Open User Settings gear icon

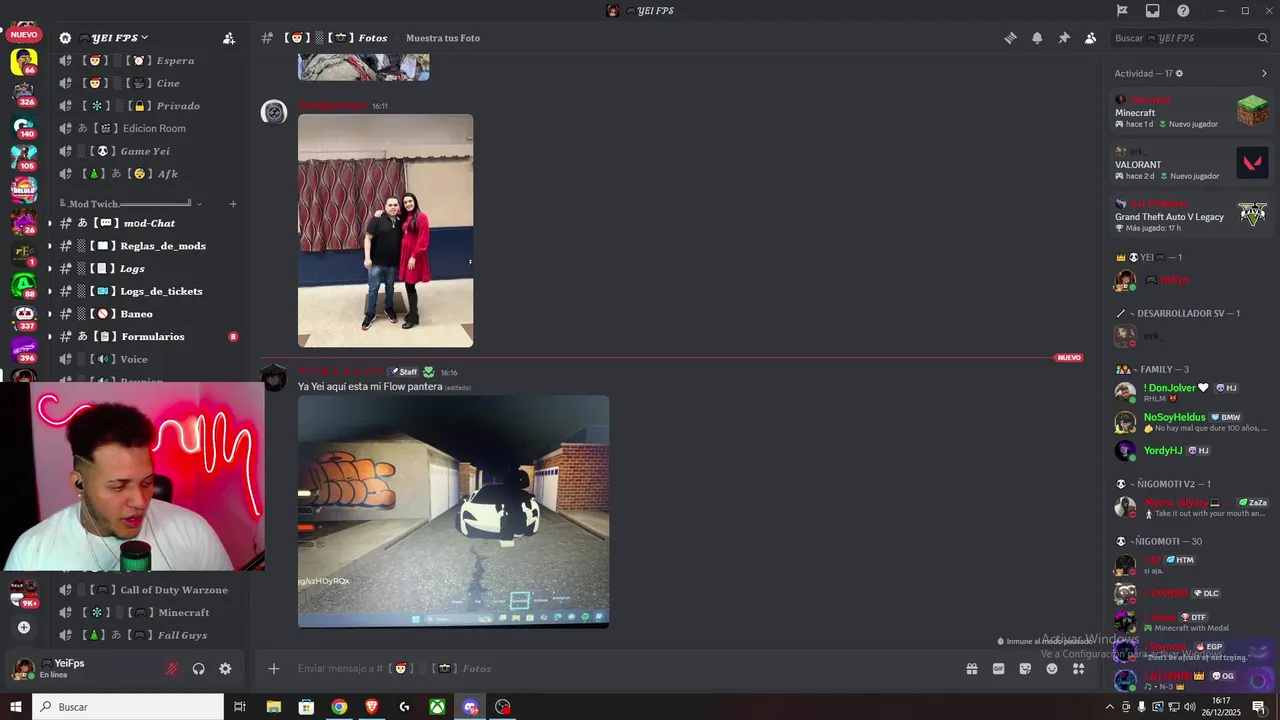coord(225,669)
